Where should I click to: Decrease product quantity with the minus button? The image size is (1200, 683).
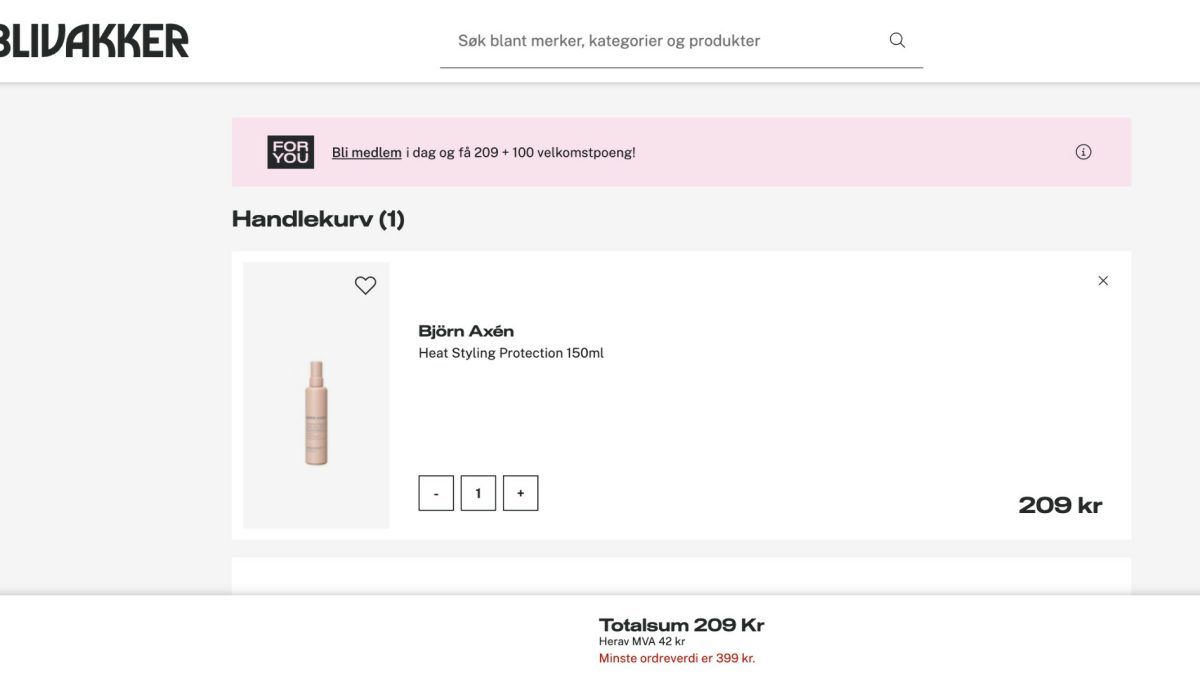(435, 493)
